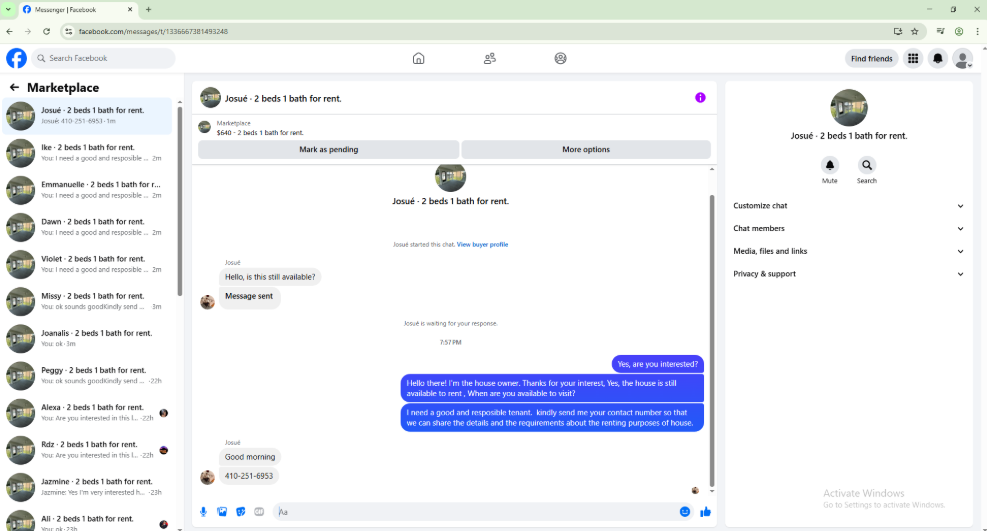Open the Chrome profile icon in toolbar
This screenshot has height=531, width=987.
[x=959, y=31]
